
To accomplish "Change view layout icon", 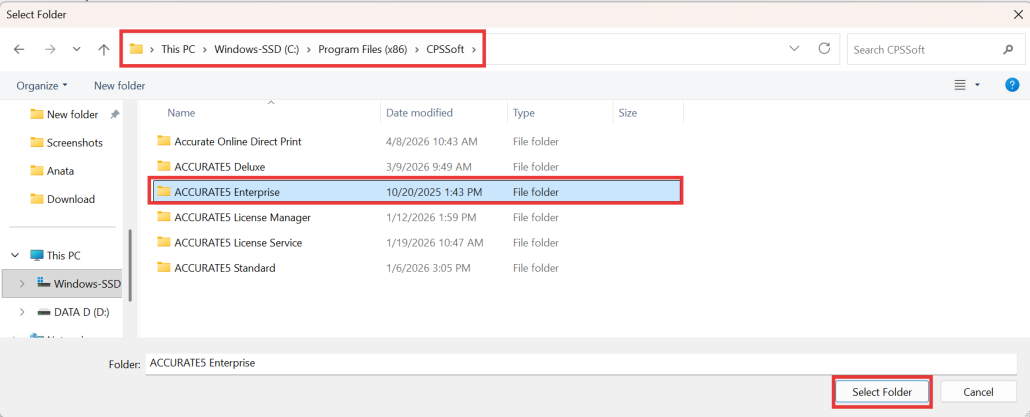I will pos(960,85).
